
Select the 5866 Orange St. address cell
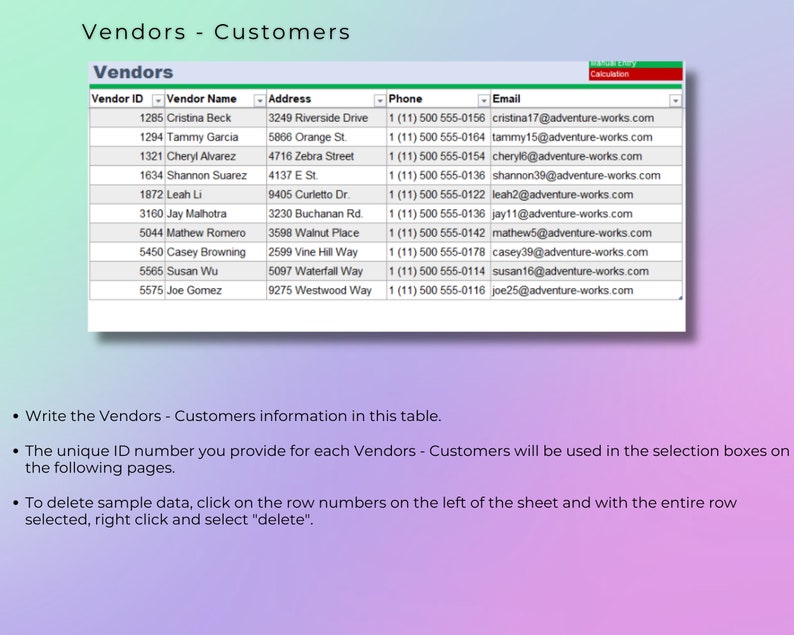327,137
